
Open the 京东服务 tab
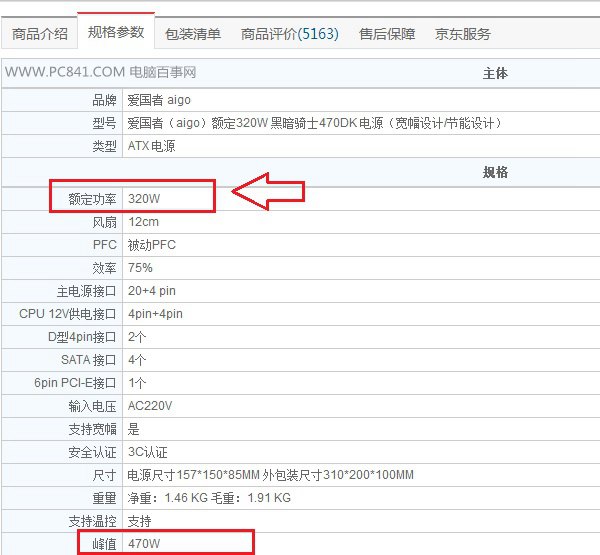click(463, 34)
